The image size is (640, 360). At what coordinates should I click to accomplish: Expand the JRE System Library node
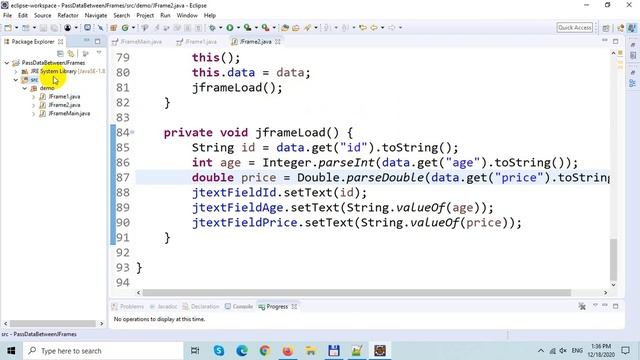(x=16, y=71)
